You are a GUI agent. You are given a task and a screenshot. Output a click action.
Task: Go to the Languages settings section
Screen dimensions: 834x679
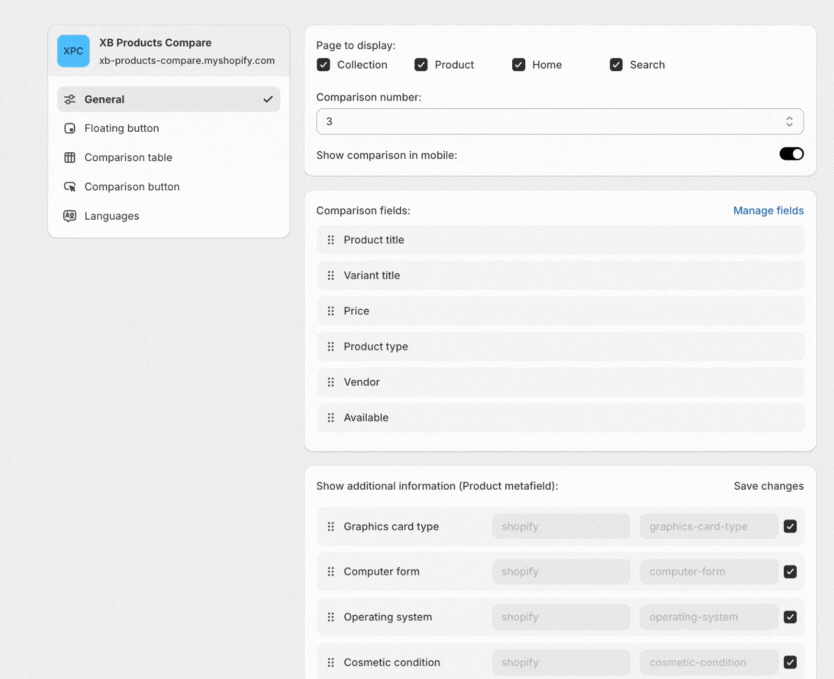112,216
